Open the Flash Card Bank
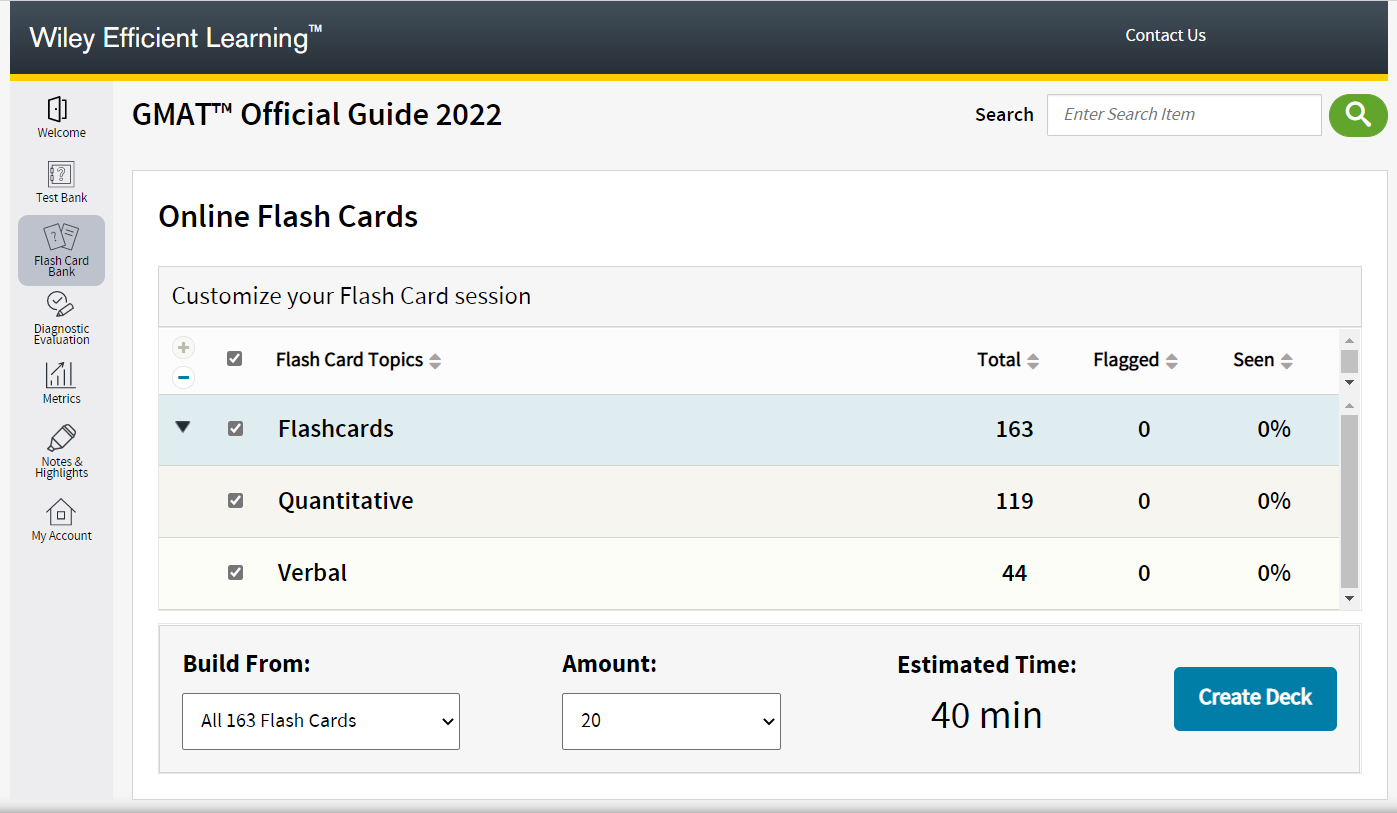 60,248
